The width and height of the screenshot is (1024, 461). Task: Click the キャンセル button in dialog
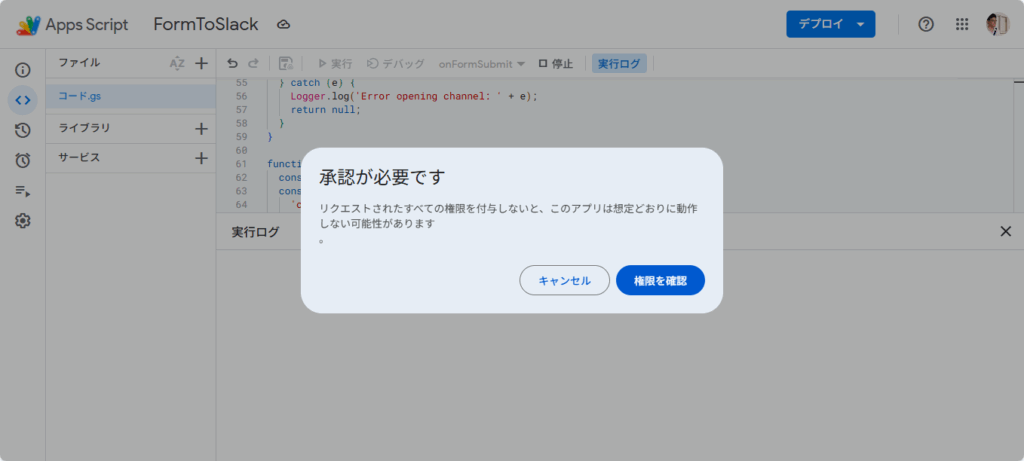pos(564,280)
